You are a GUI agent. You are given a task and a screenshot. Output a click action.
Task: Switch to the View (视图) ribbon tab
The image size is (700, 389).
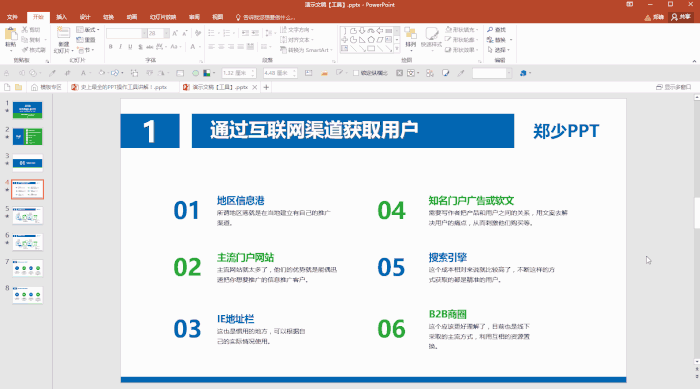pyautogui.click(x=217, y=17)
